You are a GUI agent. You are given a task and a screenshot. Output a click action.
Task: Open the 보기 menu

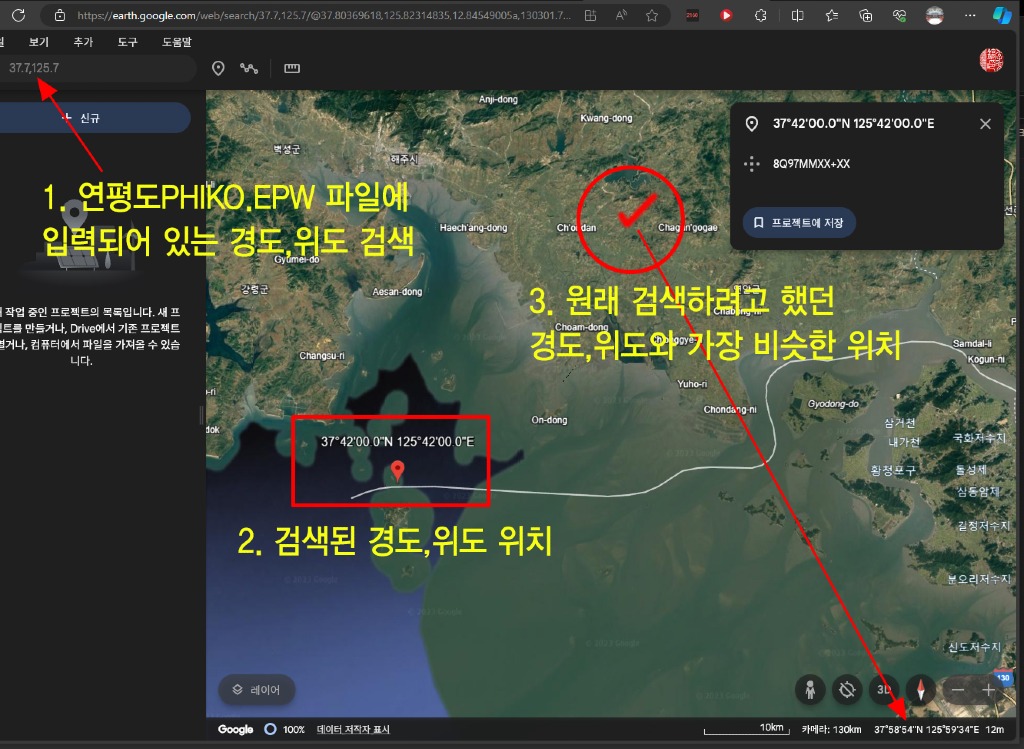click(x=39, y=42)
